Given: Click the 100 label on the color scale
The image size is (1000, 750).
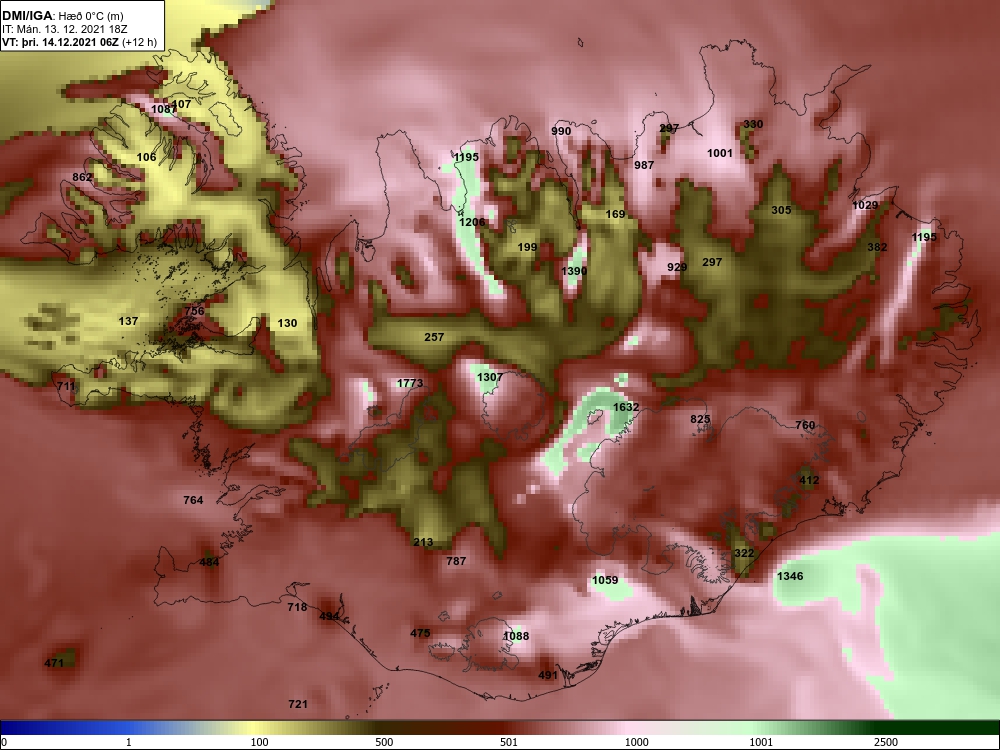Looking at the screenshot, I should (259, 742).
